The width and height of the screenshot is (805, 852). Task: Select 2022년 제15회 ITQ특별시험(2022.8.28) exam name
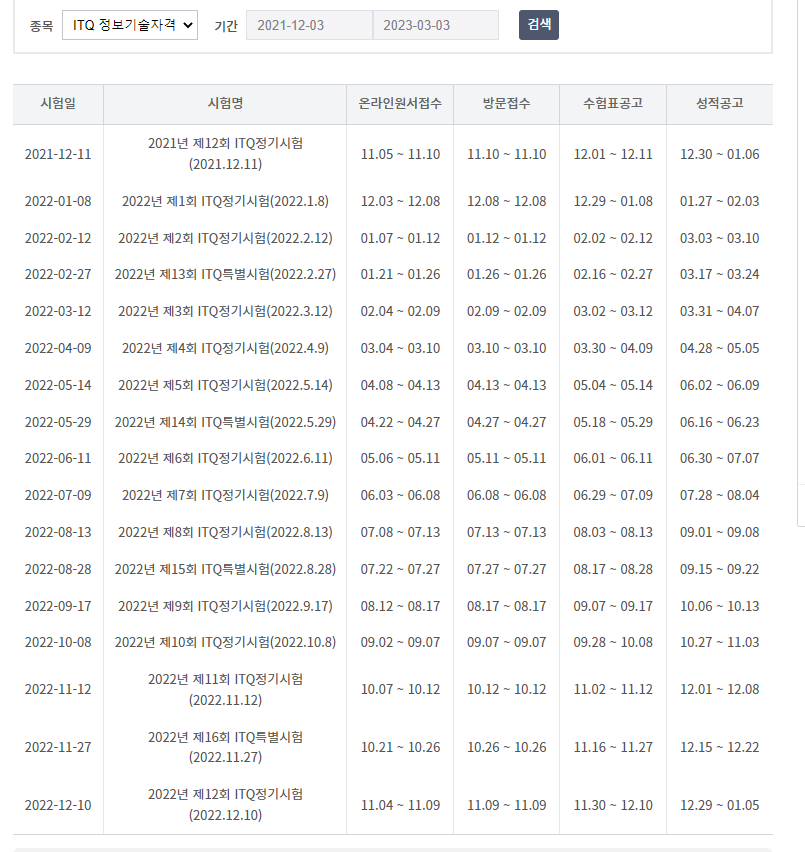(225, 569)
